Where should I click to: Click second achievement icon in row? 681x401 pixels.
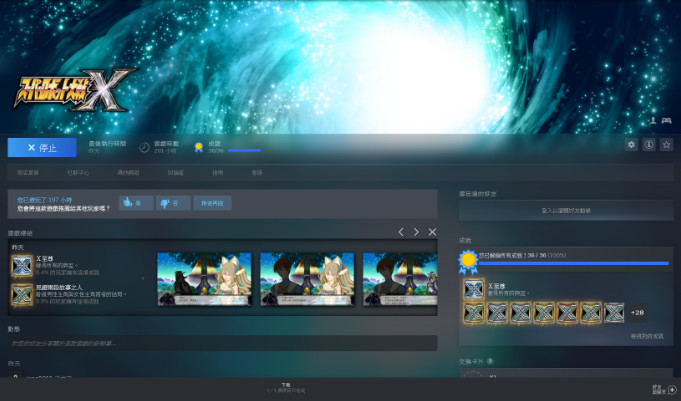[497, 313]
